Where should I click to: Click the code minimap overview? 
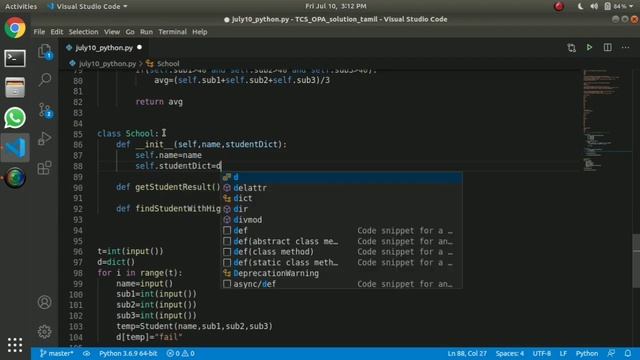pyautogui.click(x=607, y=120)
